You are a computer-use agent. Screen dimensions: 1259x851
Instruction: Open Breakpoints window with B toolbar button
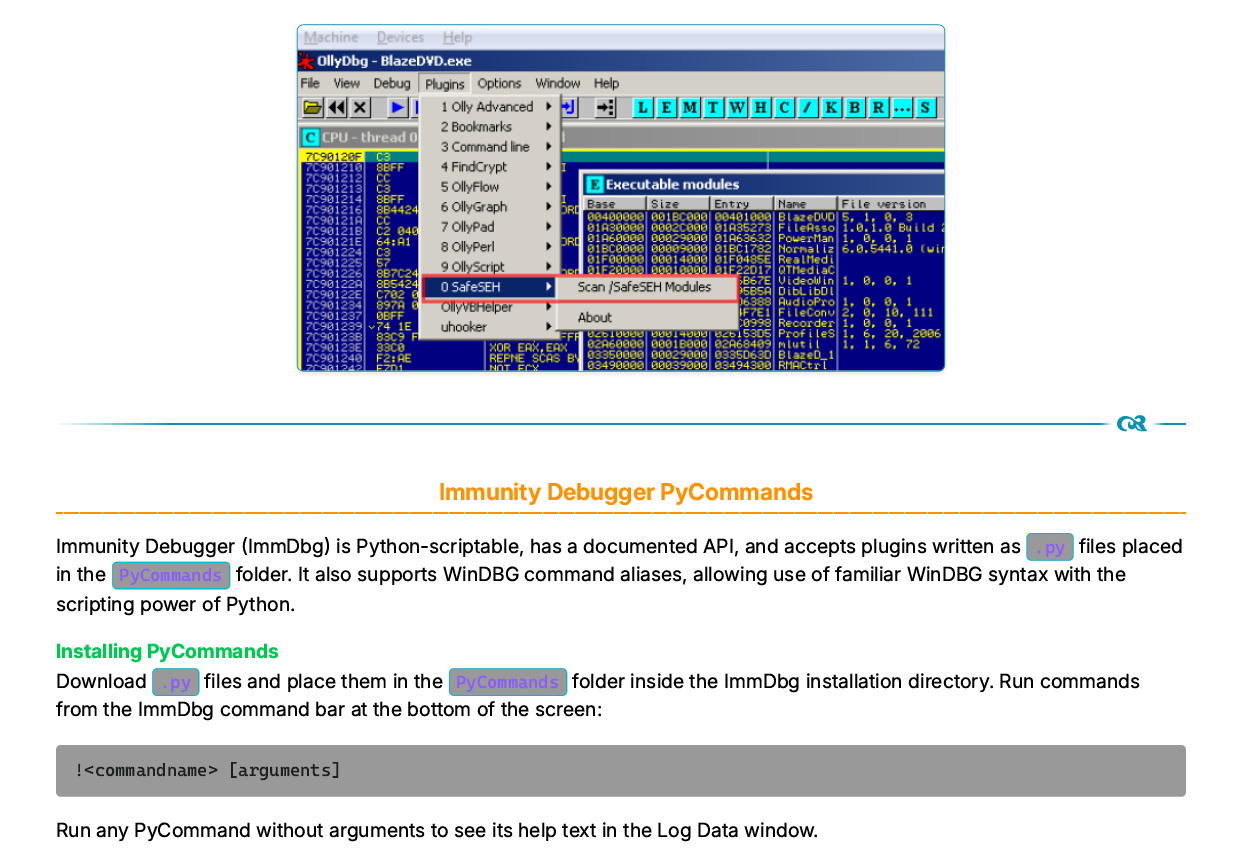tap(855, 107)
